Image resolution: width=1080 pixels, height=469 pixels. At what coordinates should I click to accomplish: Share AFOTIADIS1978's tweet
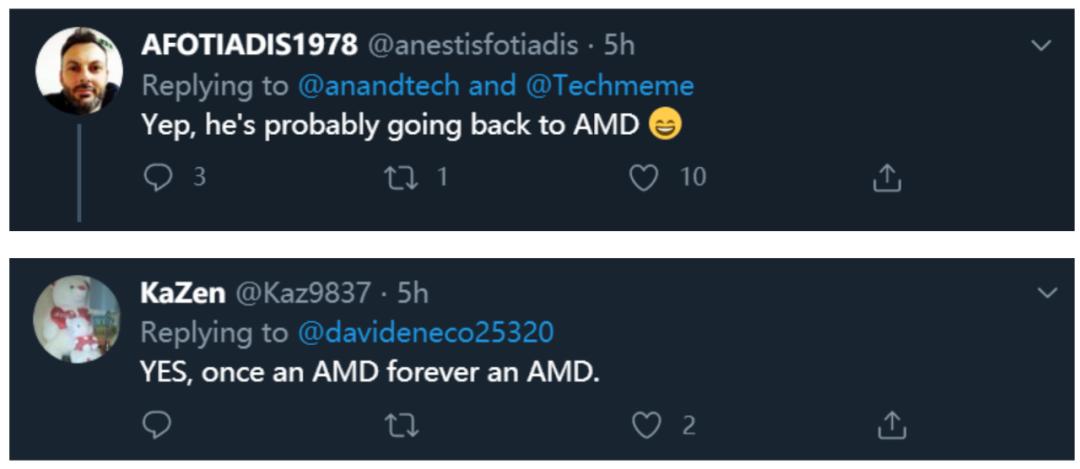[888, 178]
